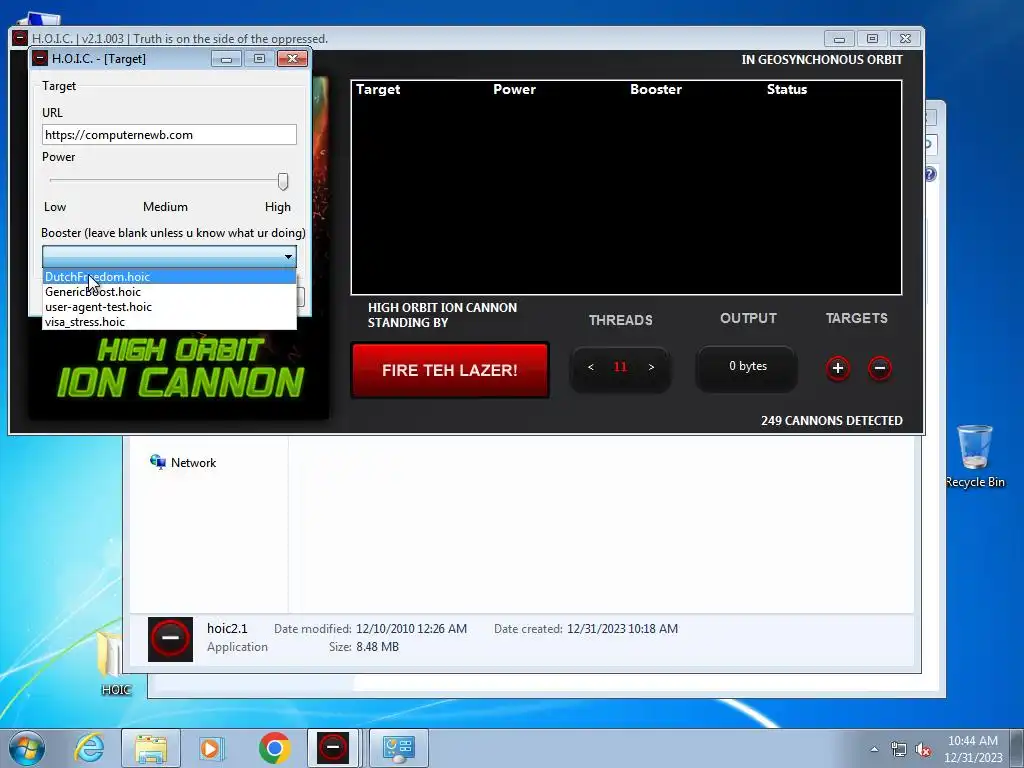Click the Date modified value in Explorer
The height and width of the screenshot is (768, 1024).
[x=411, y=629]
